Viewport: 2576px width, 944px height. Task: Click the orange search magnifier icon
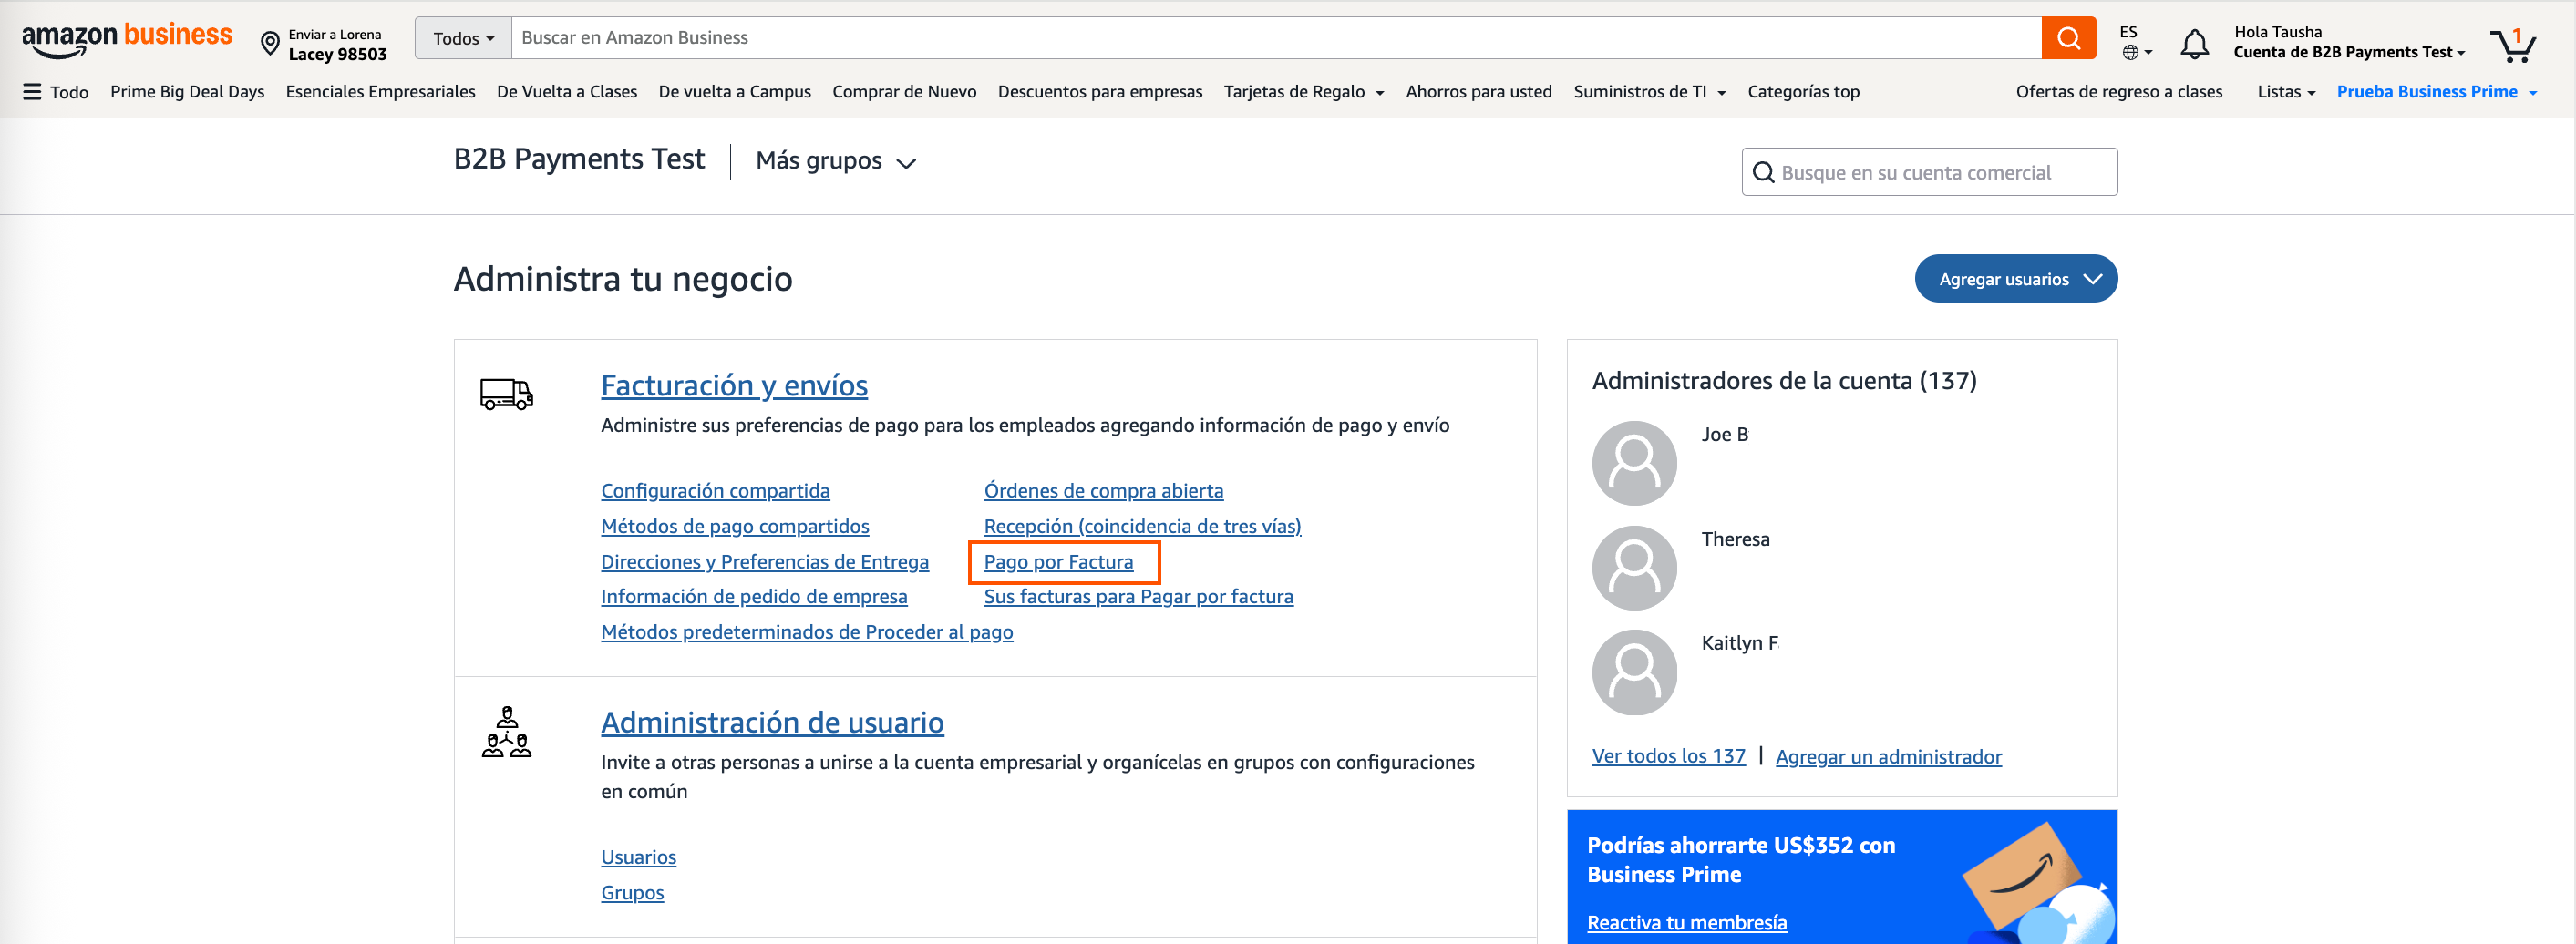coord(2069,38)
